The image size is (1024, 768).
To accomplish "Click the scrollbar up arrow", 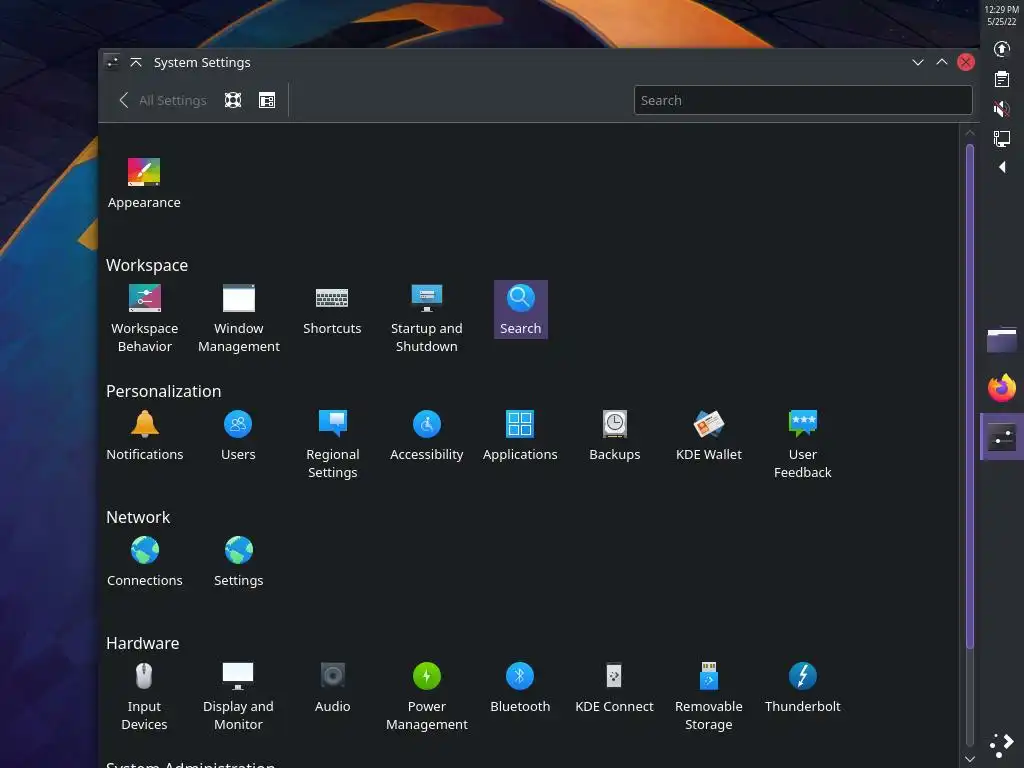I will [x=970, y=133].
